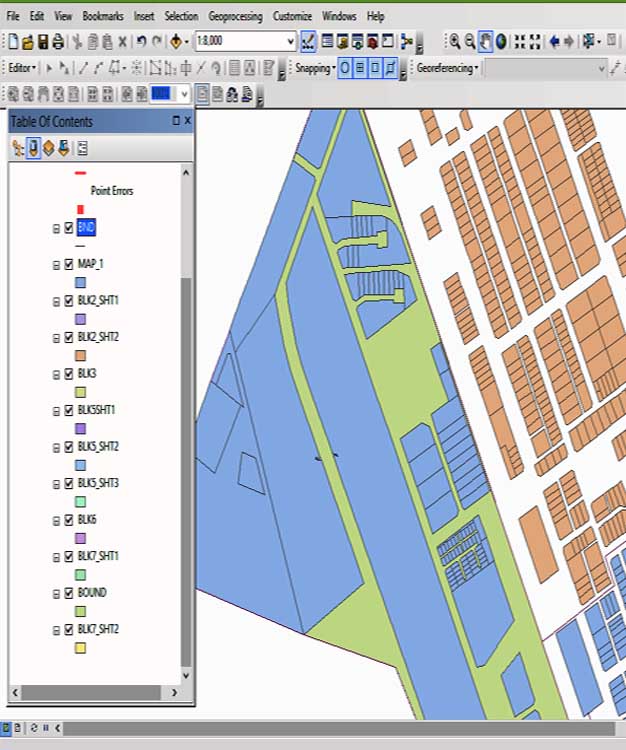Open the Geoprocessing menu
The height and width of the screenshot is (750, 626).
[x=236, y=16]
